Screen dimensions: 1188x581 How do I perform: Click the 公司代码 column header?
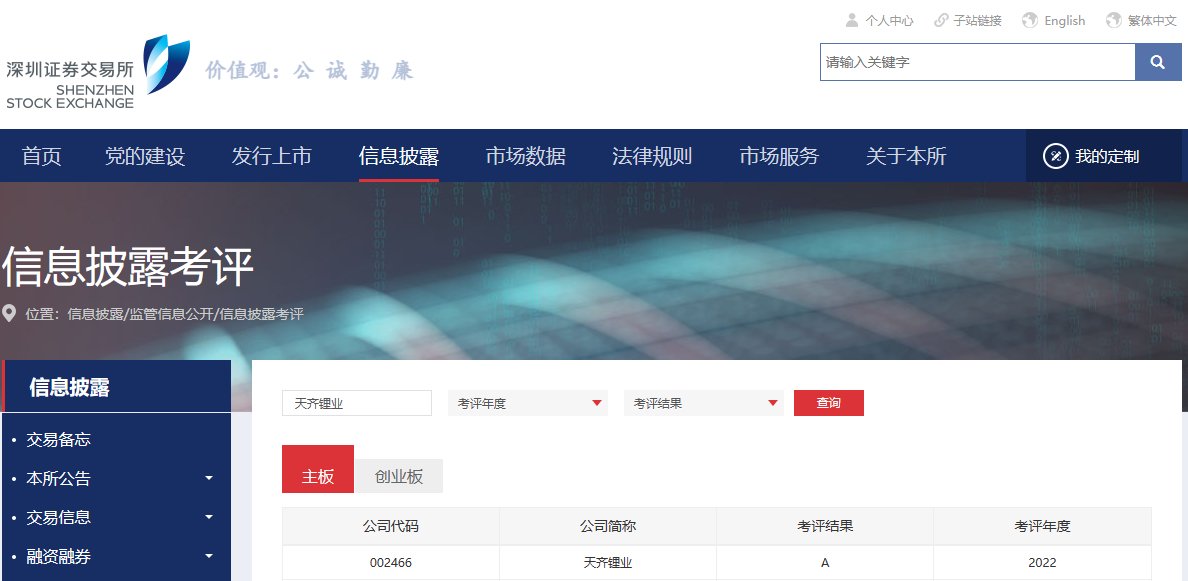click(x=391, y=526)
